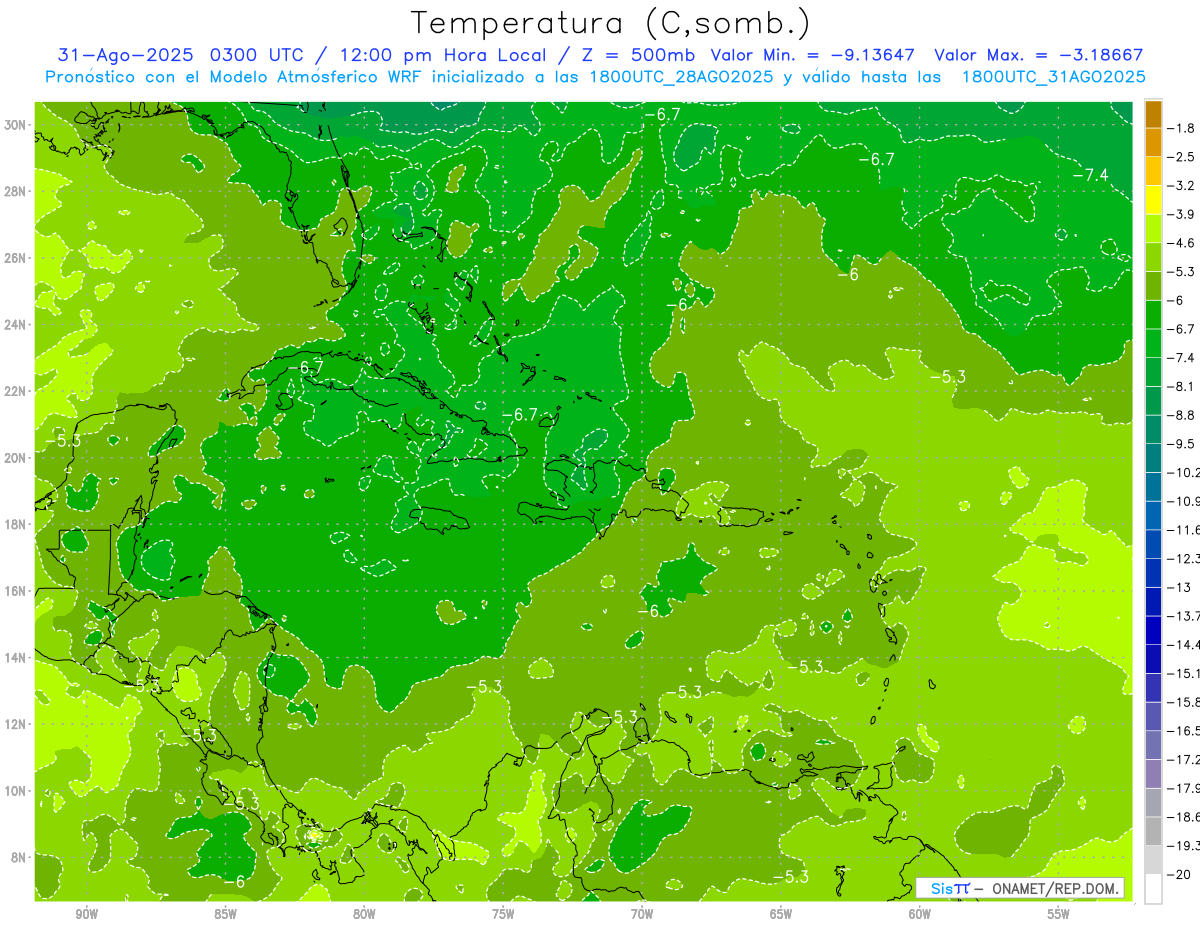Select the "Z = 500mb" level text
Image resolution: width=1200 pixels, height=927 pixels.
pos(638,55)
